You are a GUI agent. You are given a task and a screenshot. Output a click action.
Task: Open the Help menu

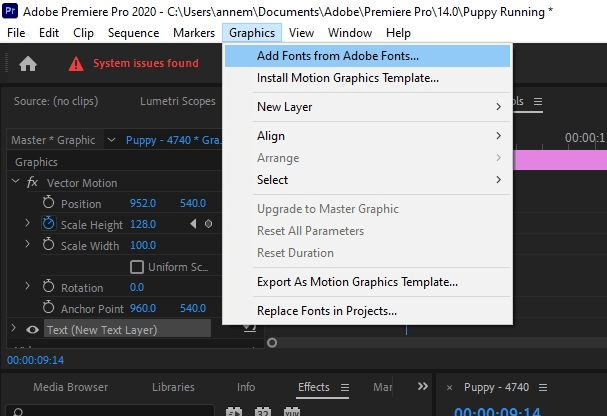(x=398, y=33)
